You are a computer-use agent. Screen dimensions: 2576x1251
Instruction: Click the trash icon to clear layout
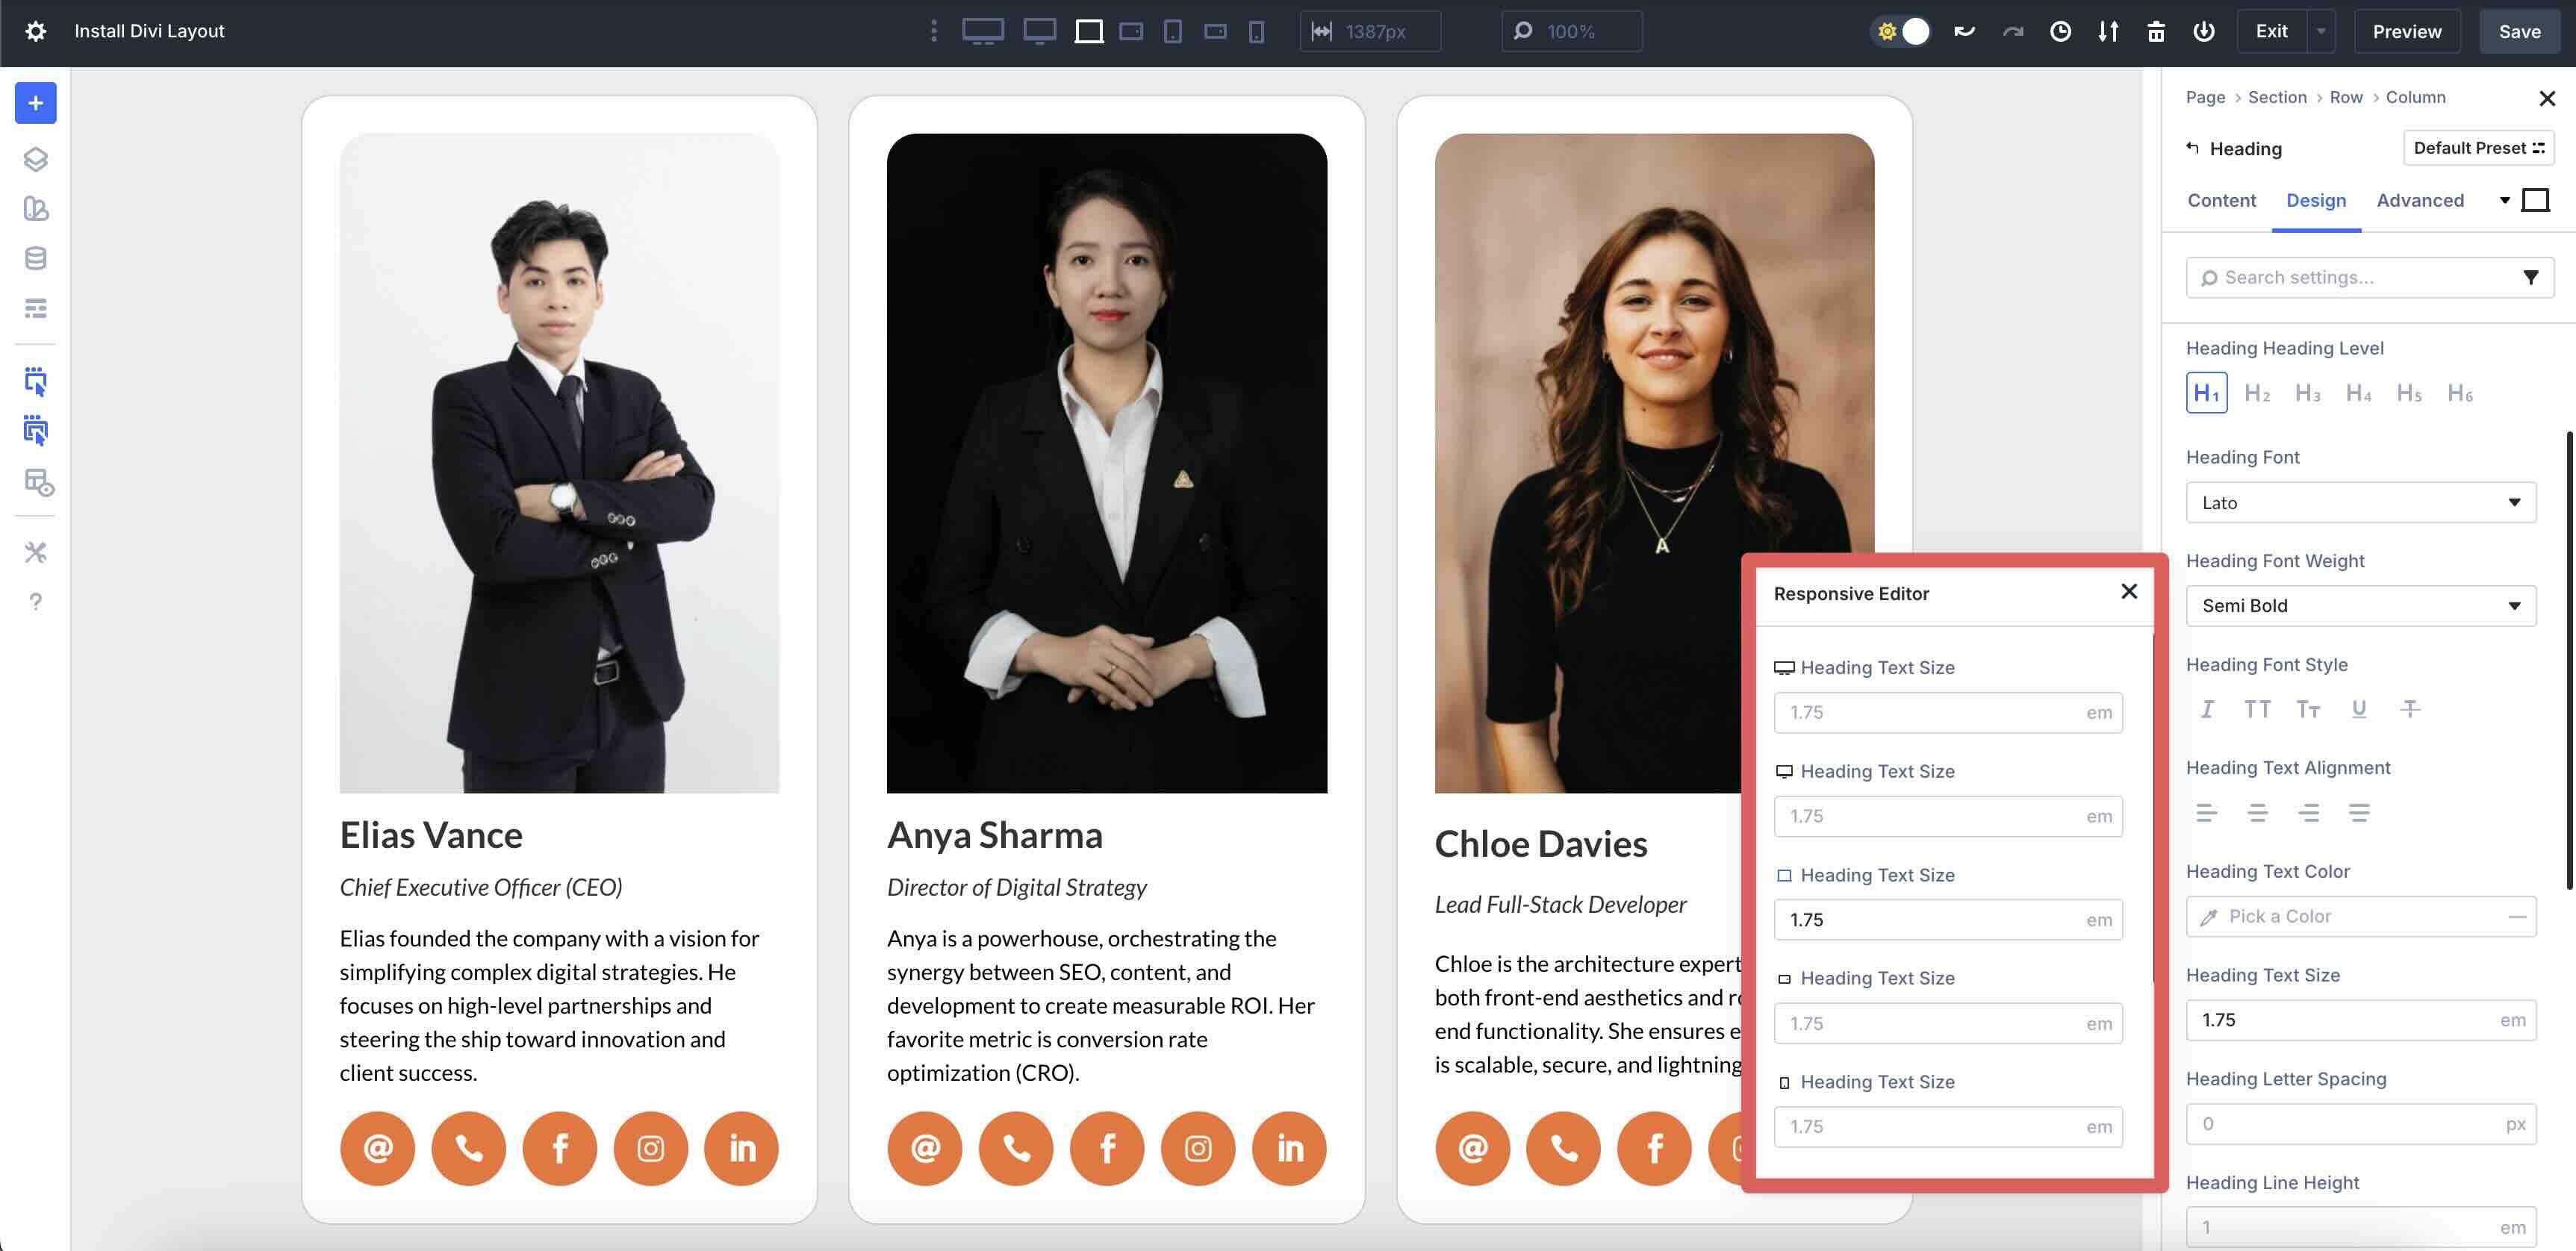pos(2156,31)
